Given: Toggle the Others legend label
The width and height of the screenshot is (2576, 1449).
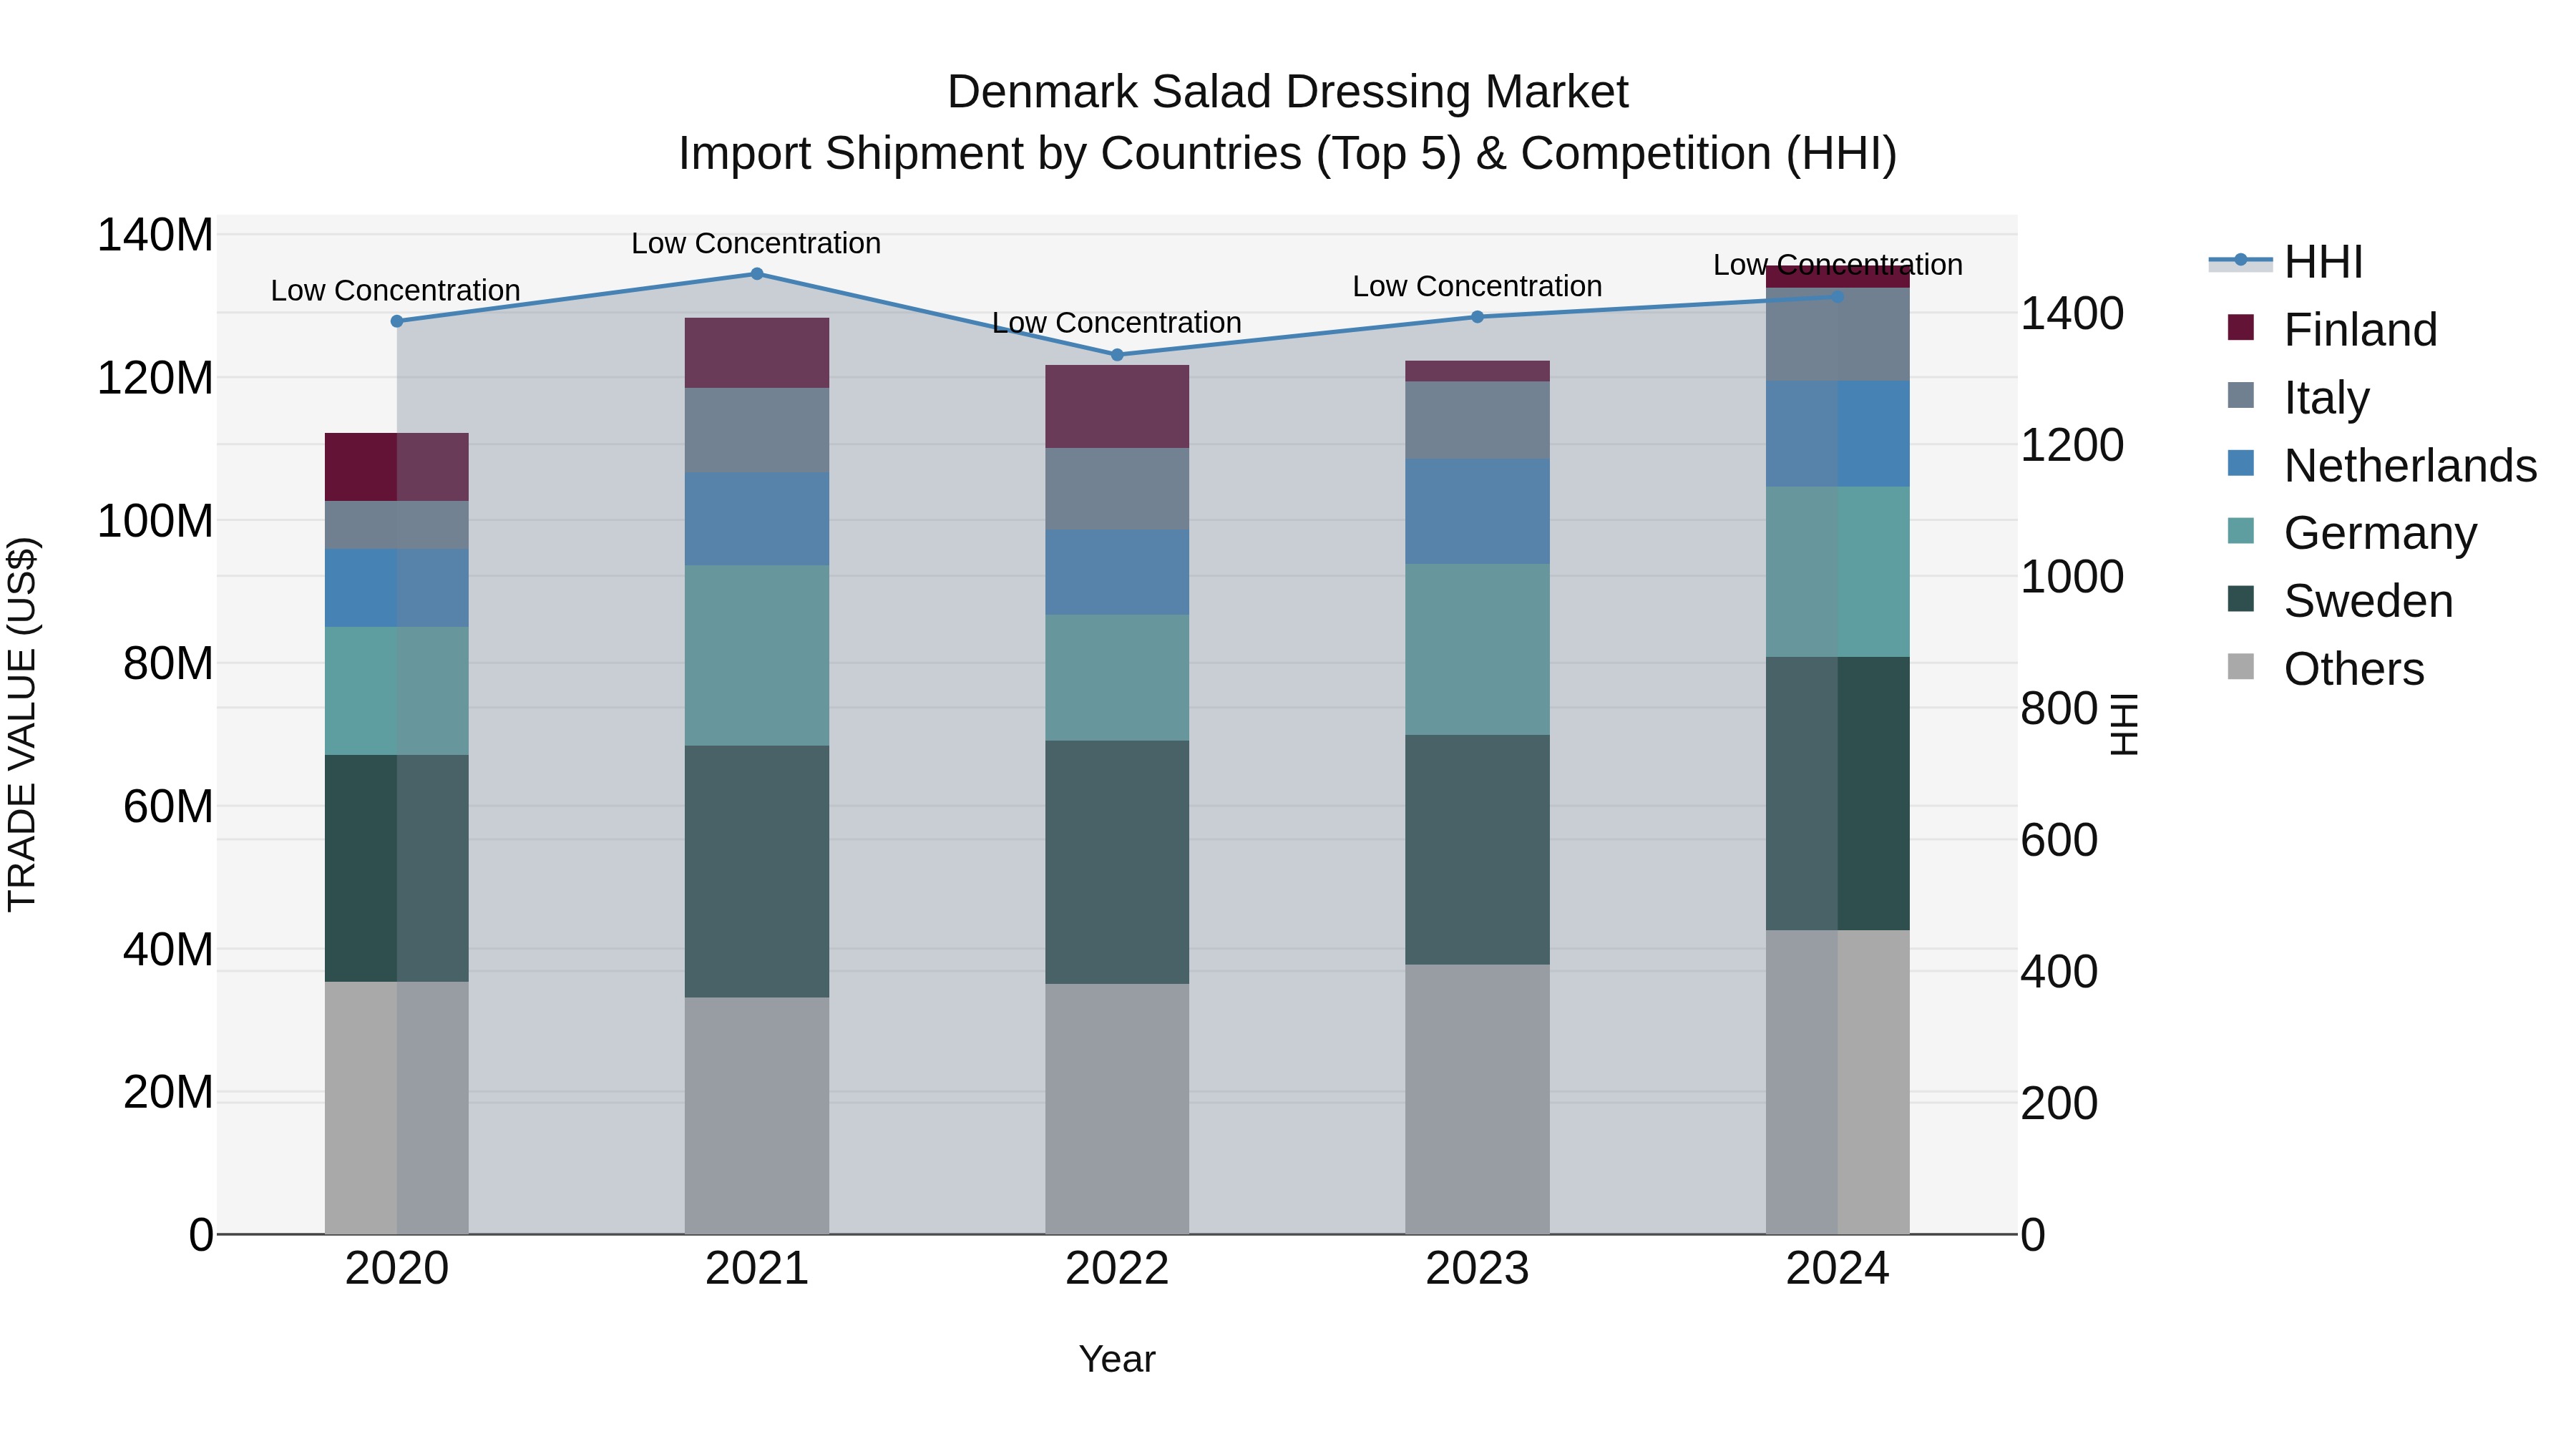Looking at the screenshot, I should pos(2354,669).
